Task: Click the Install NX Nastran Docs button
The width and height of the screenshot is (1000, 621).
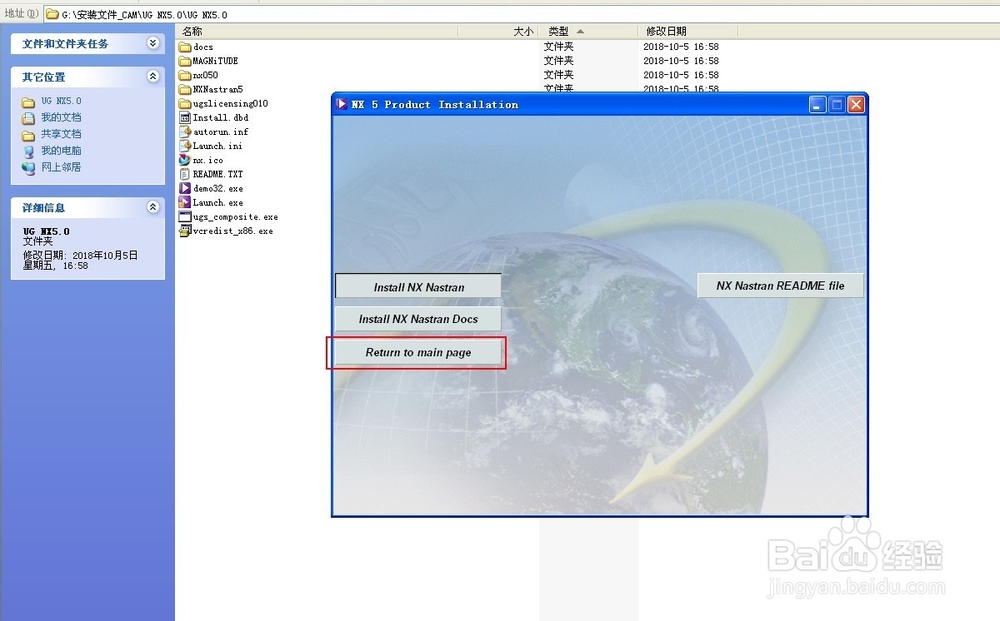Action: 418,319
